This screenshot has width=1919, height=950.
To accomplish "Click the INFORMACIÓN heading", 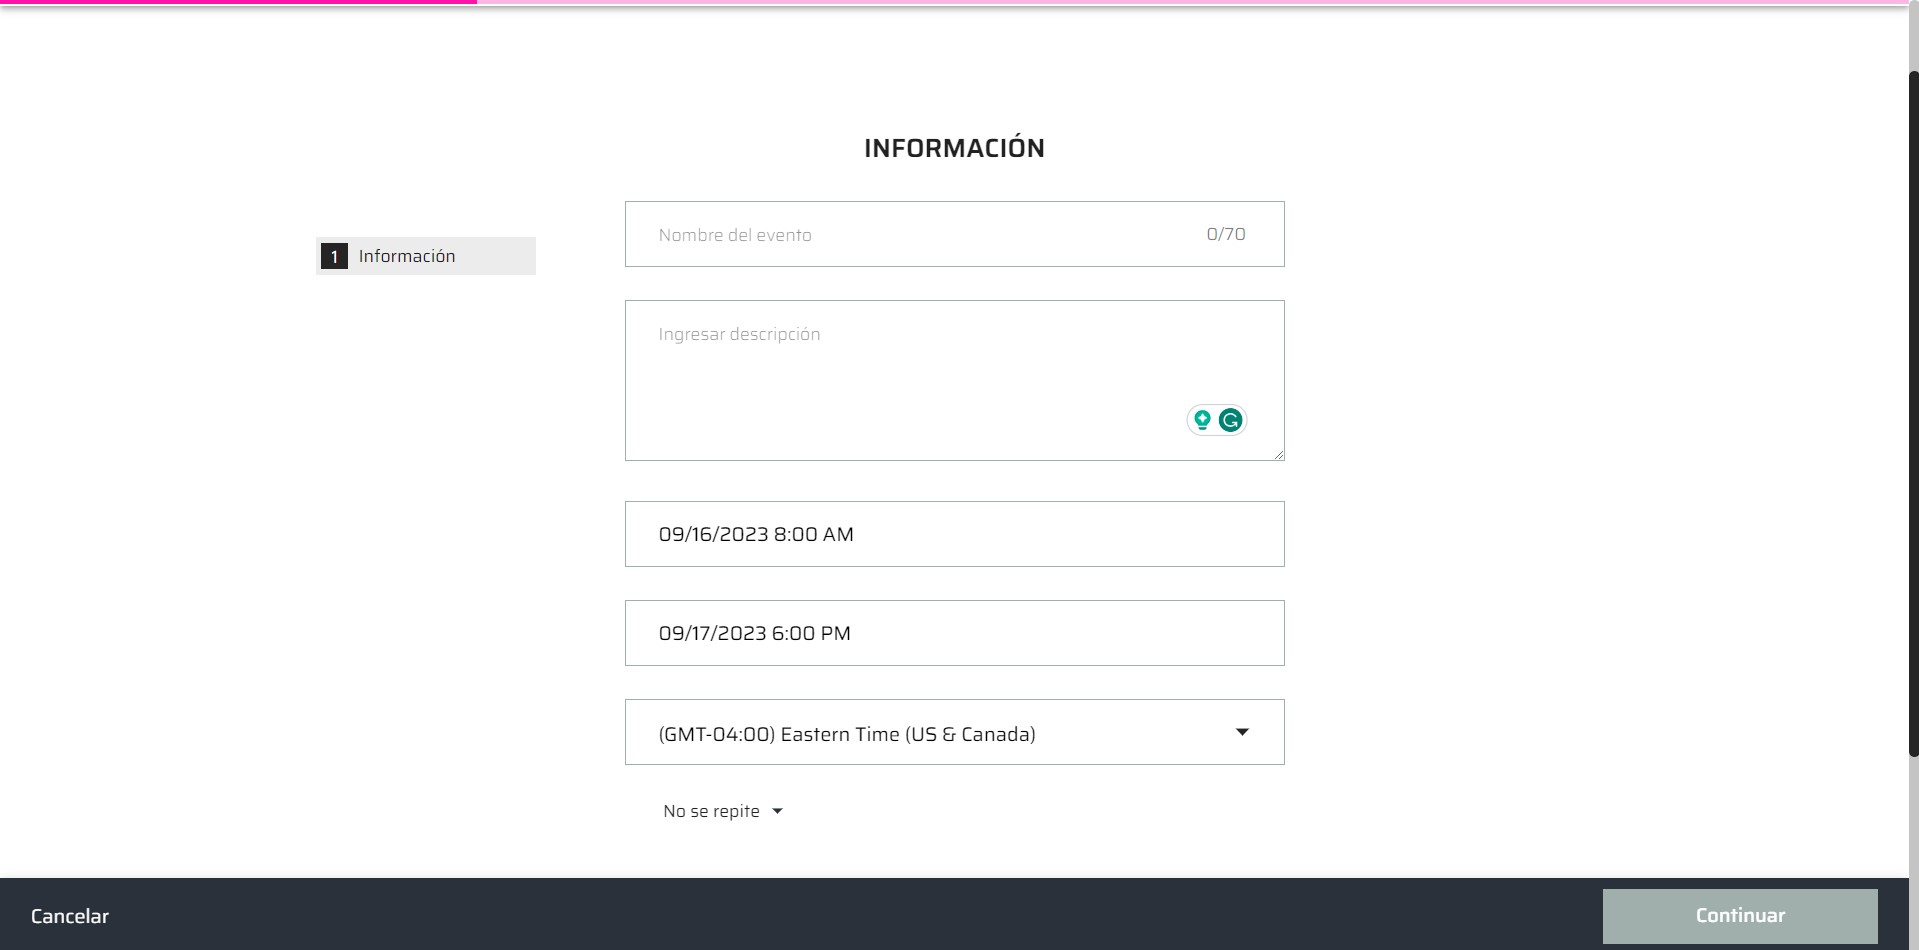I will 954,148.
